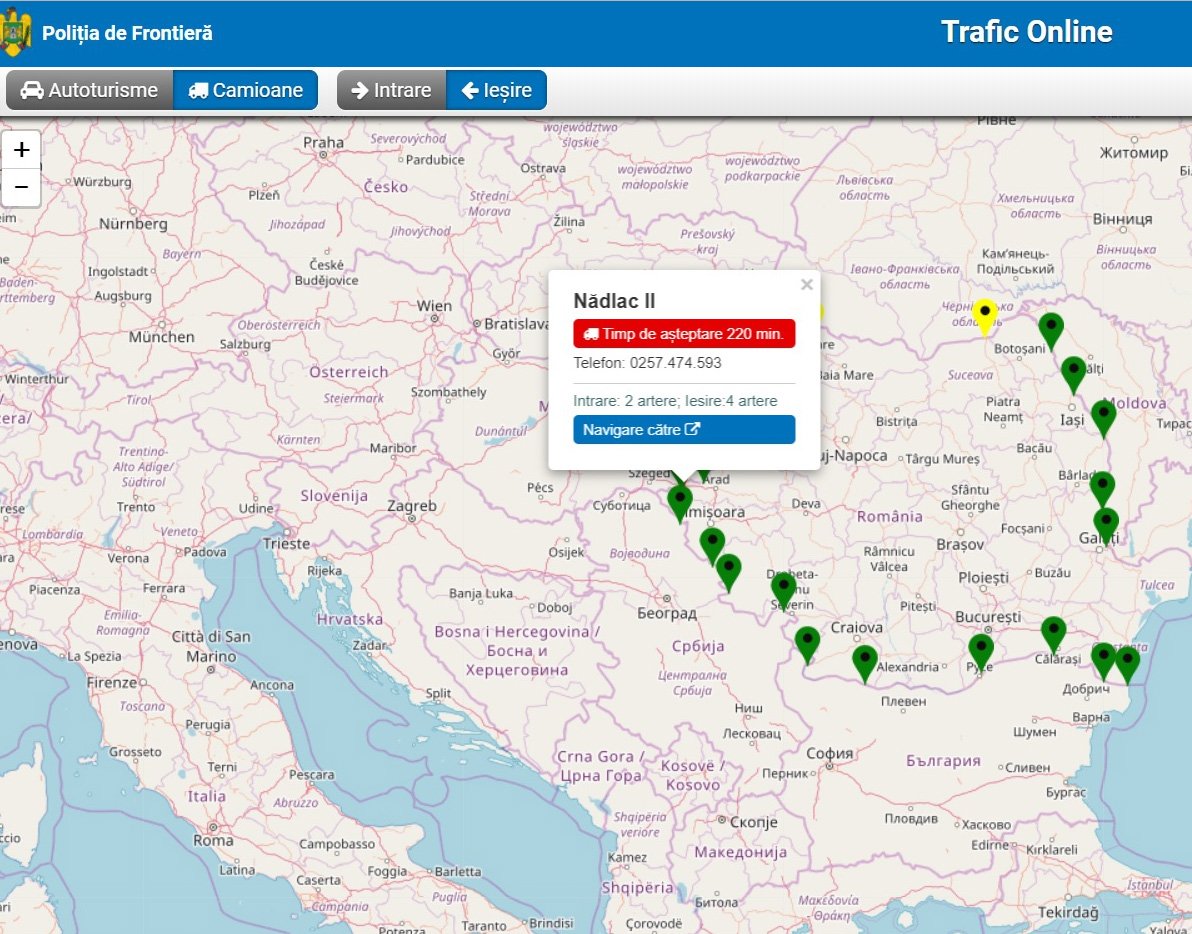This screenshot has width=1192, height=934.
Task: Click the red 220 min wait badge
Action: (x=684, y=334)
